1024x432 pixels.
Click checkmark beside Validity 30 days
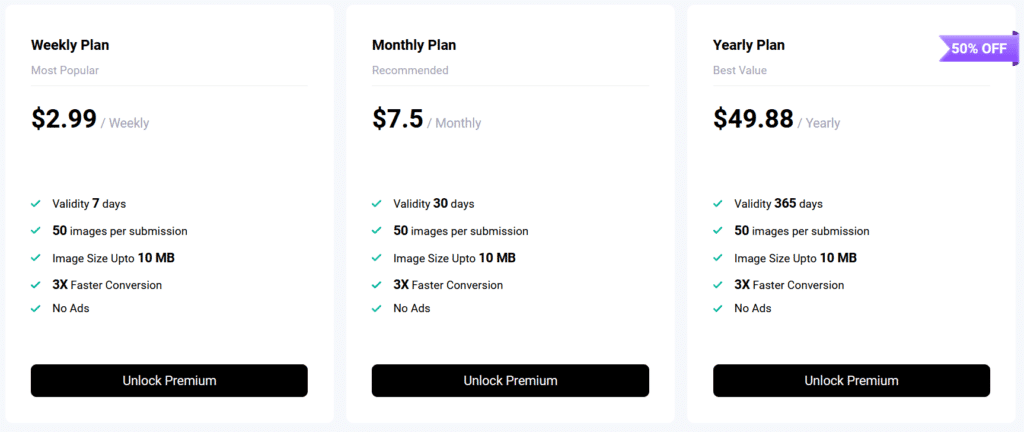tap(377, 204)
